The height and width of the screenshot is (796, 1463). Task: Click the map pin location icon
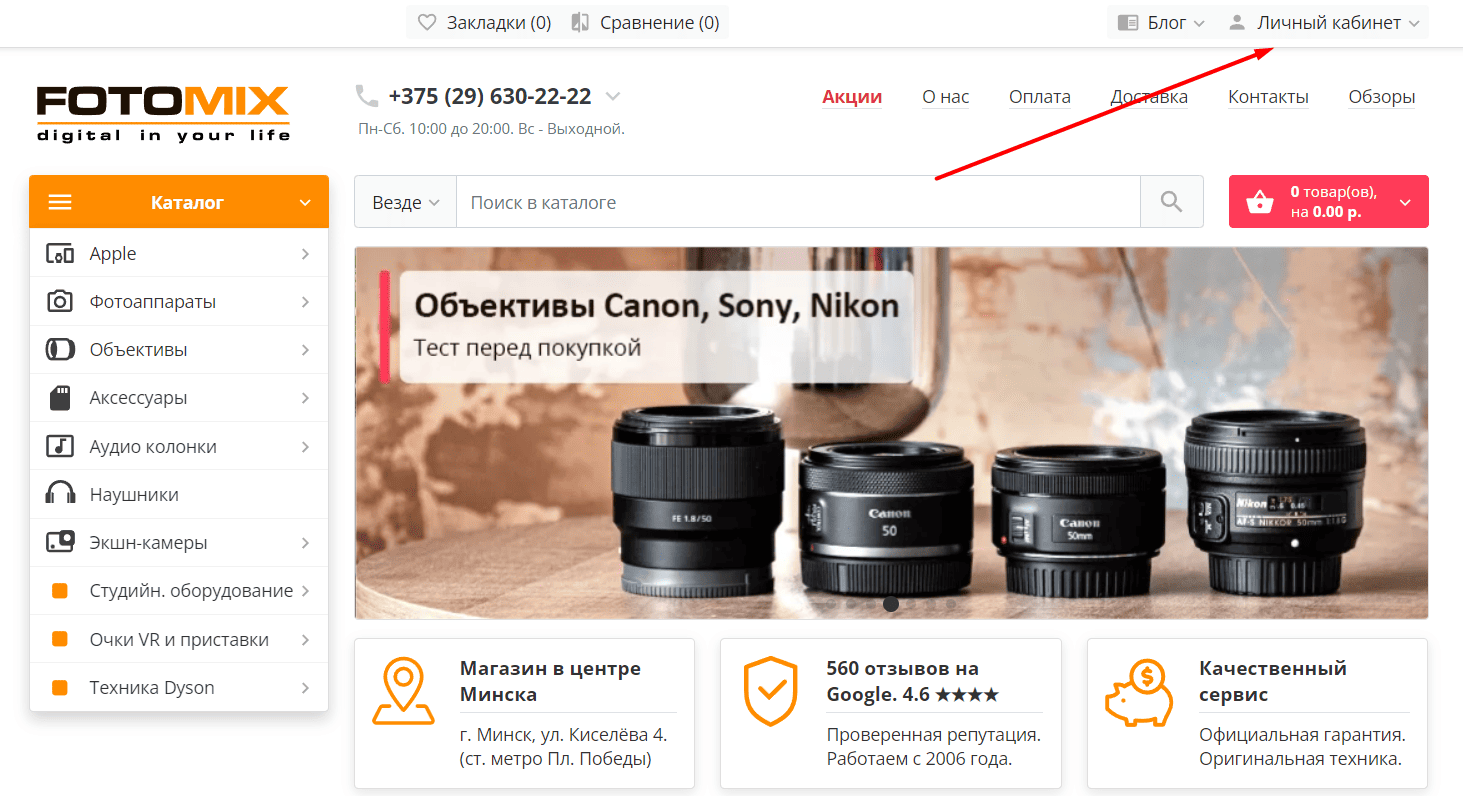click(403, 691)
